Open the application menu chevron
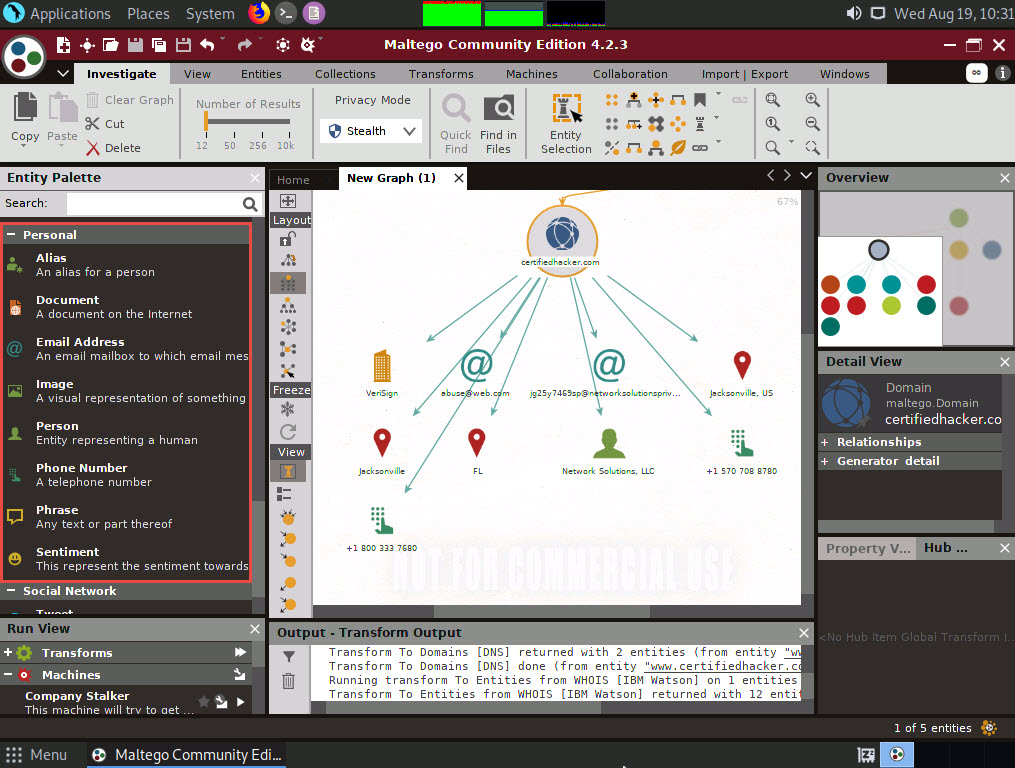The width and height of the screenshot is (1015, 768). (63, 73)
